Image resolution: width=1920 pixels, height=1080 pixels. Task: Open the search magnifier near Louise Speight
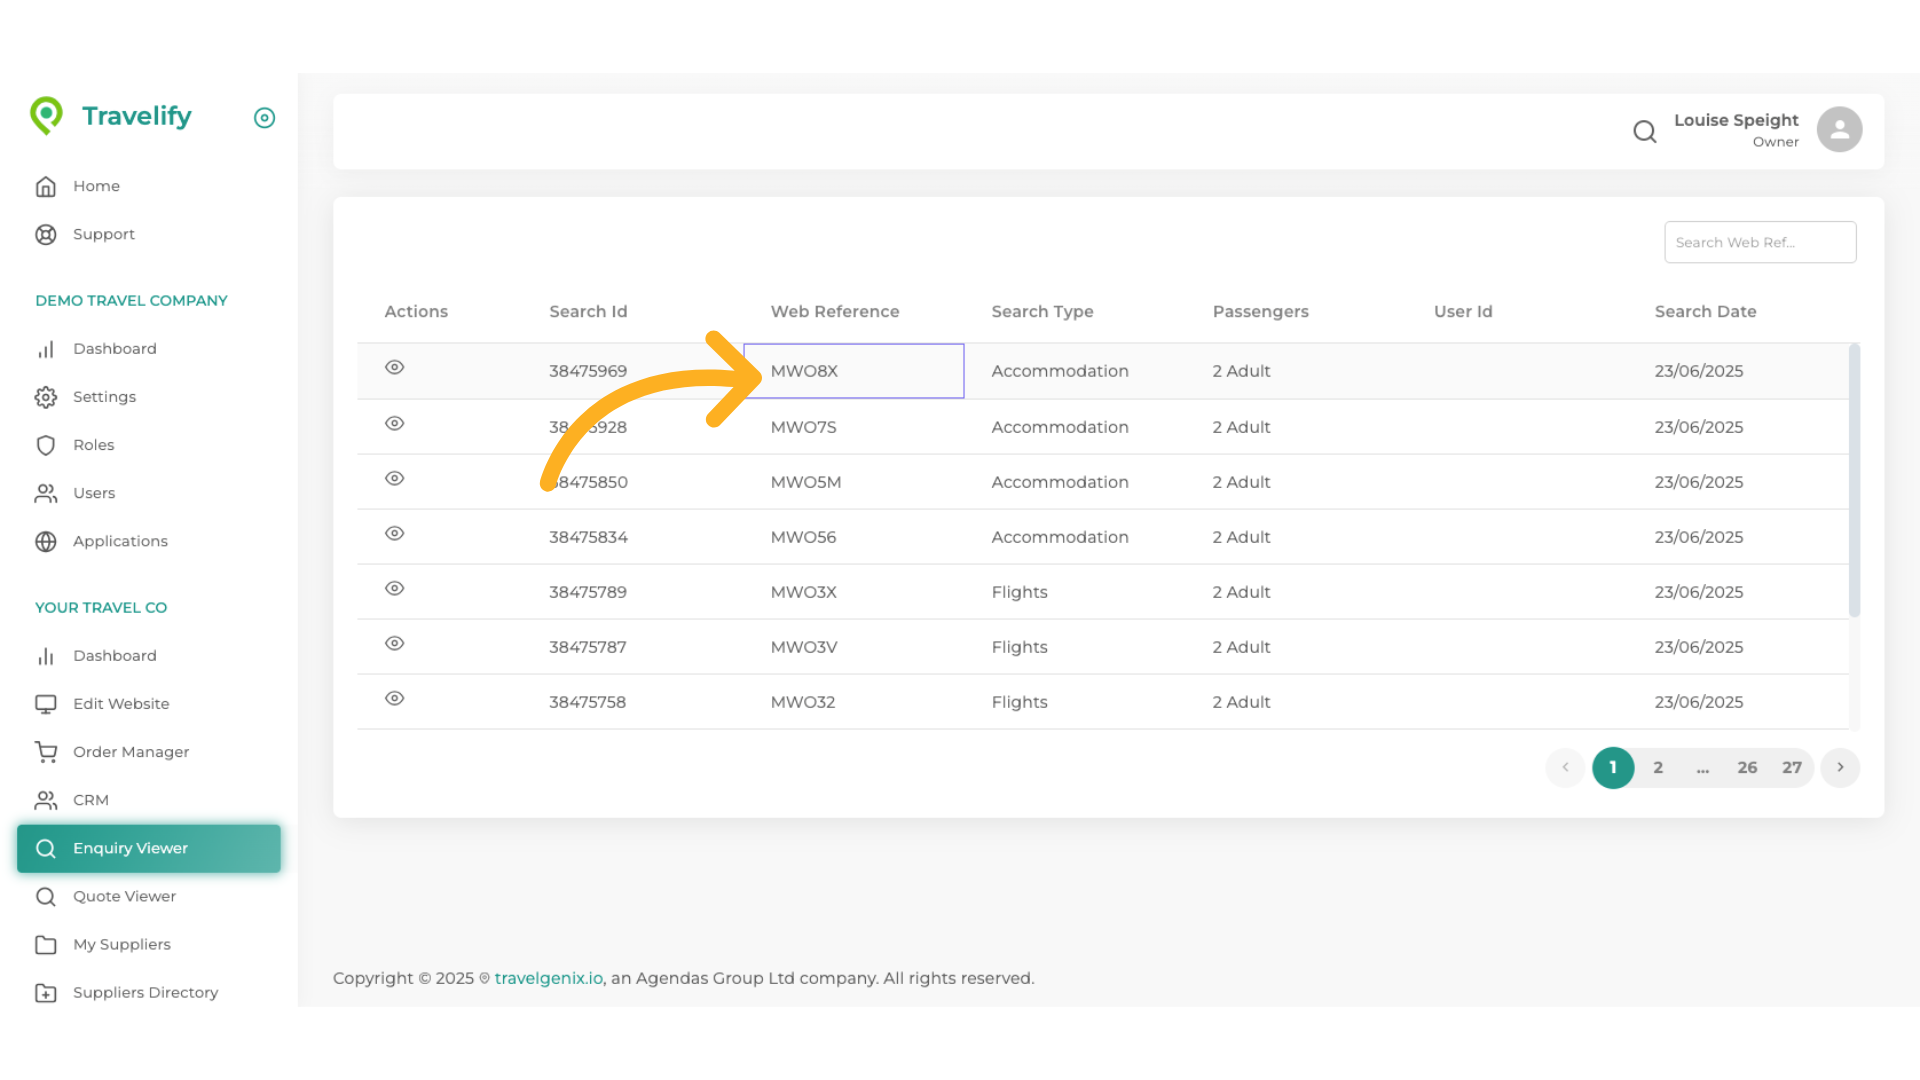pyautogui.click(x=1645, y=131)
